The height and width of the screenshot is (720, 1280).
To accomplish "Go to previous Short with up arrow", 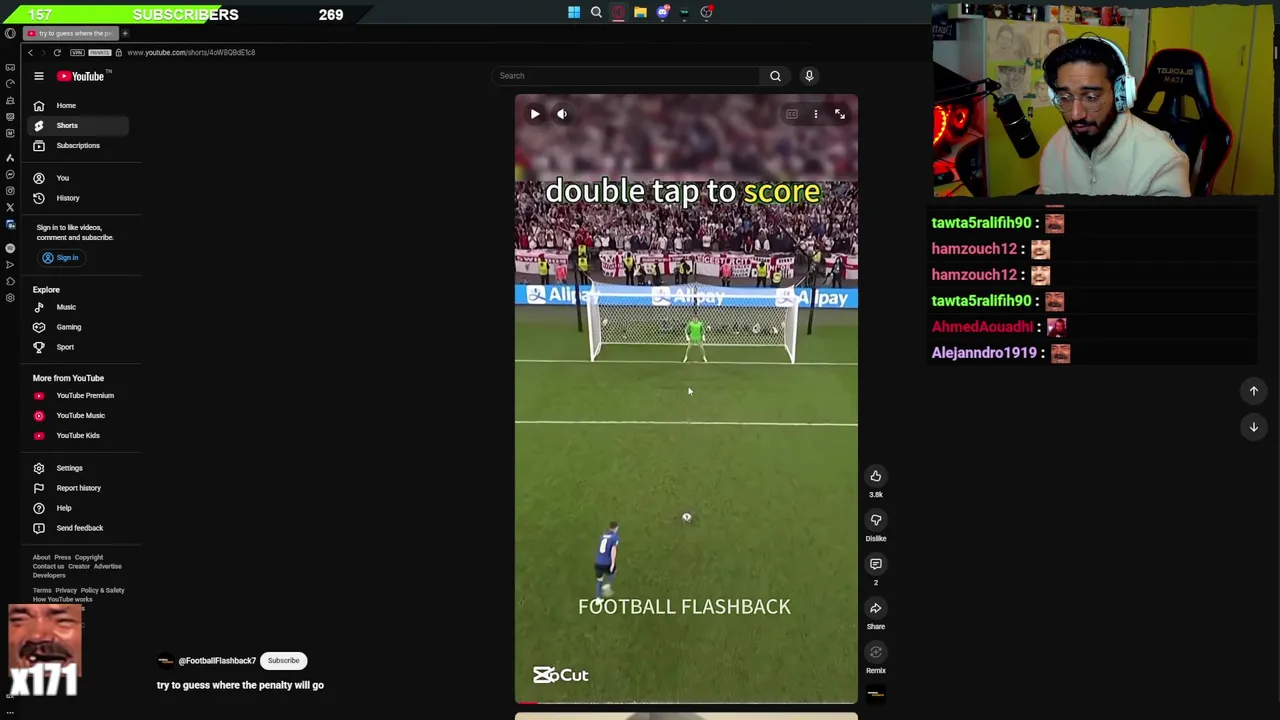I will pyautogui.click(x=1254, y=391).
